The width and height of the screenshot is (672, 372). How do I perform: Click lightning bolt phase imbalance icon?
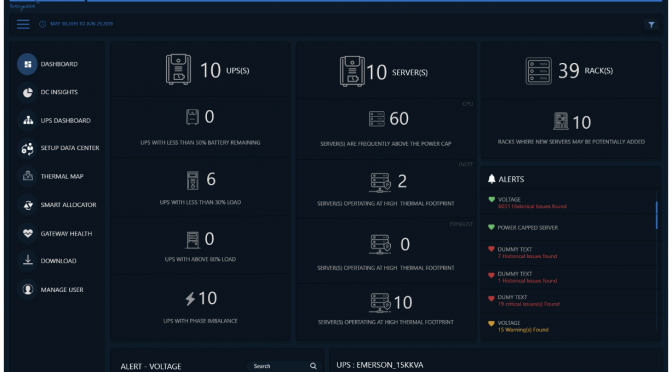pos(190,299)
